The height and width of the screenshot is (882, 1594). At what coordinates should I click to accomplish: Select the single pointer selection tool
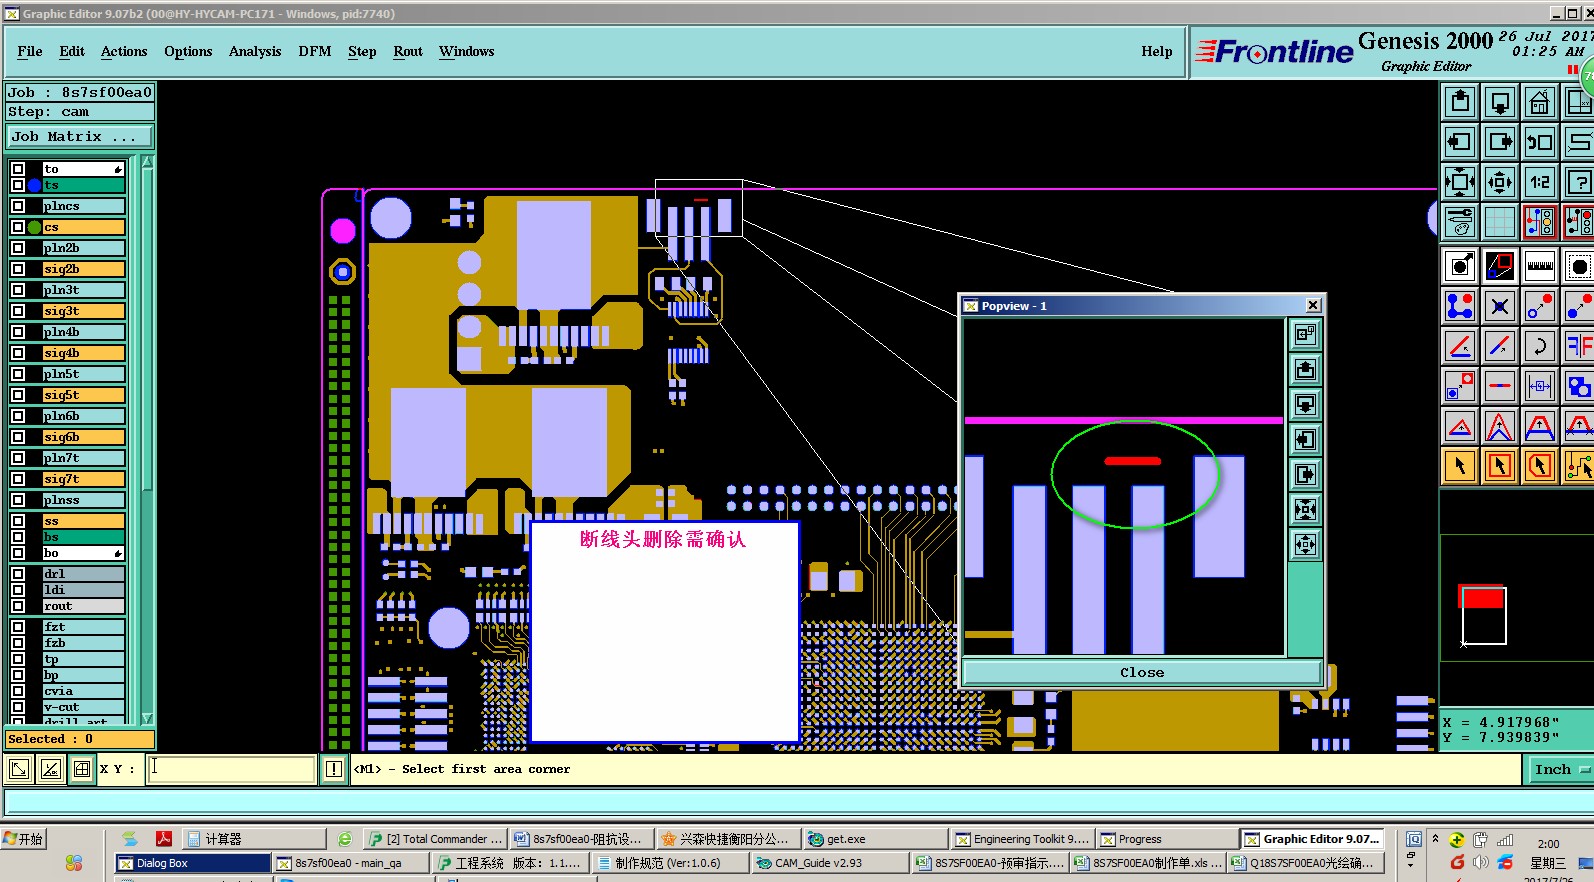1460,466
